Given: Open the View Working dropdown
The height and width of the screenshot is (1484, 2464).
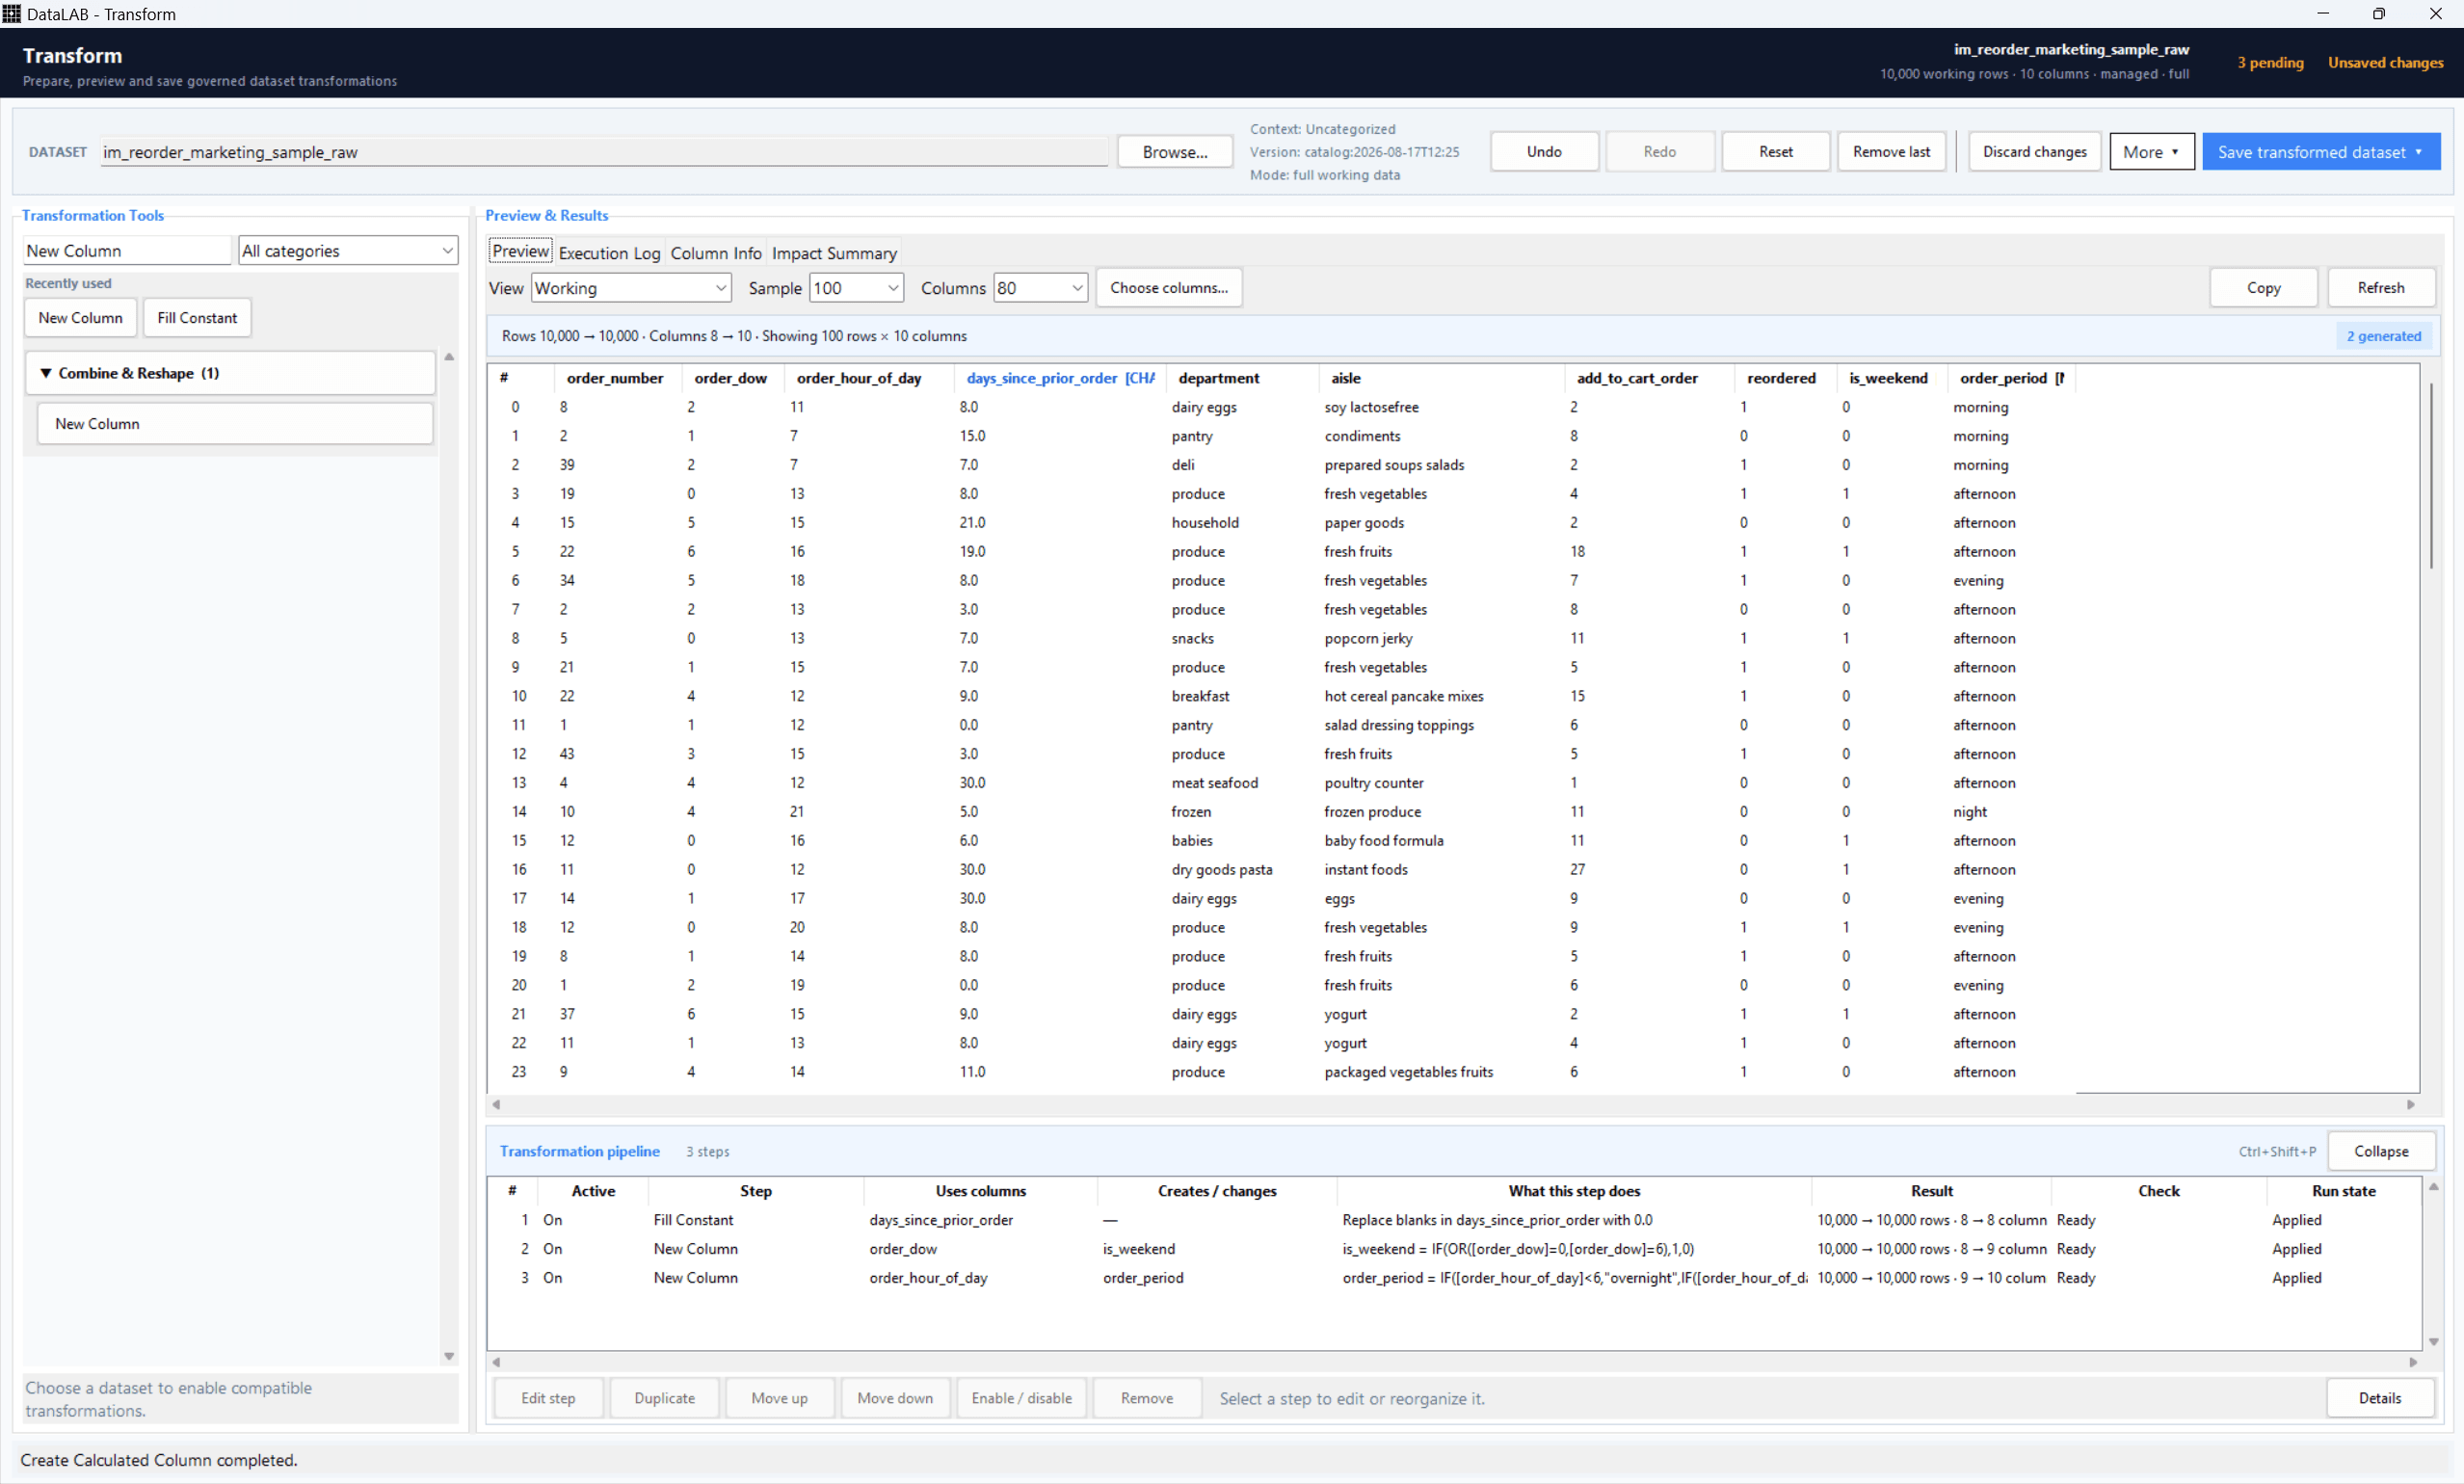Looking at the screenshot, I should (x=631, y=288).
